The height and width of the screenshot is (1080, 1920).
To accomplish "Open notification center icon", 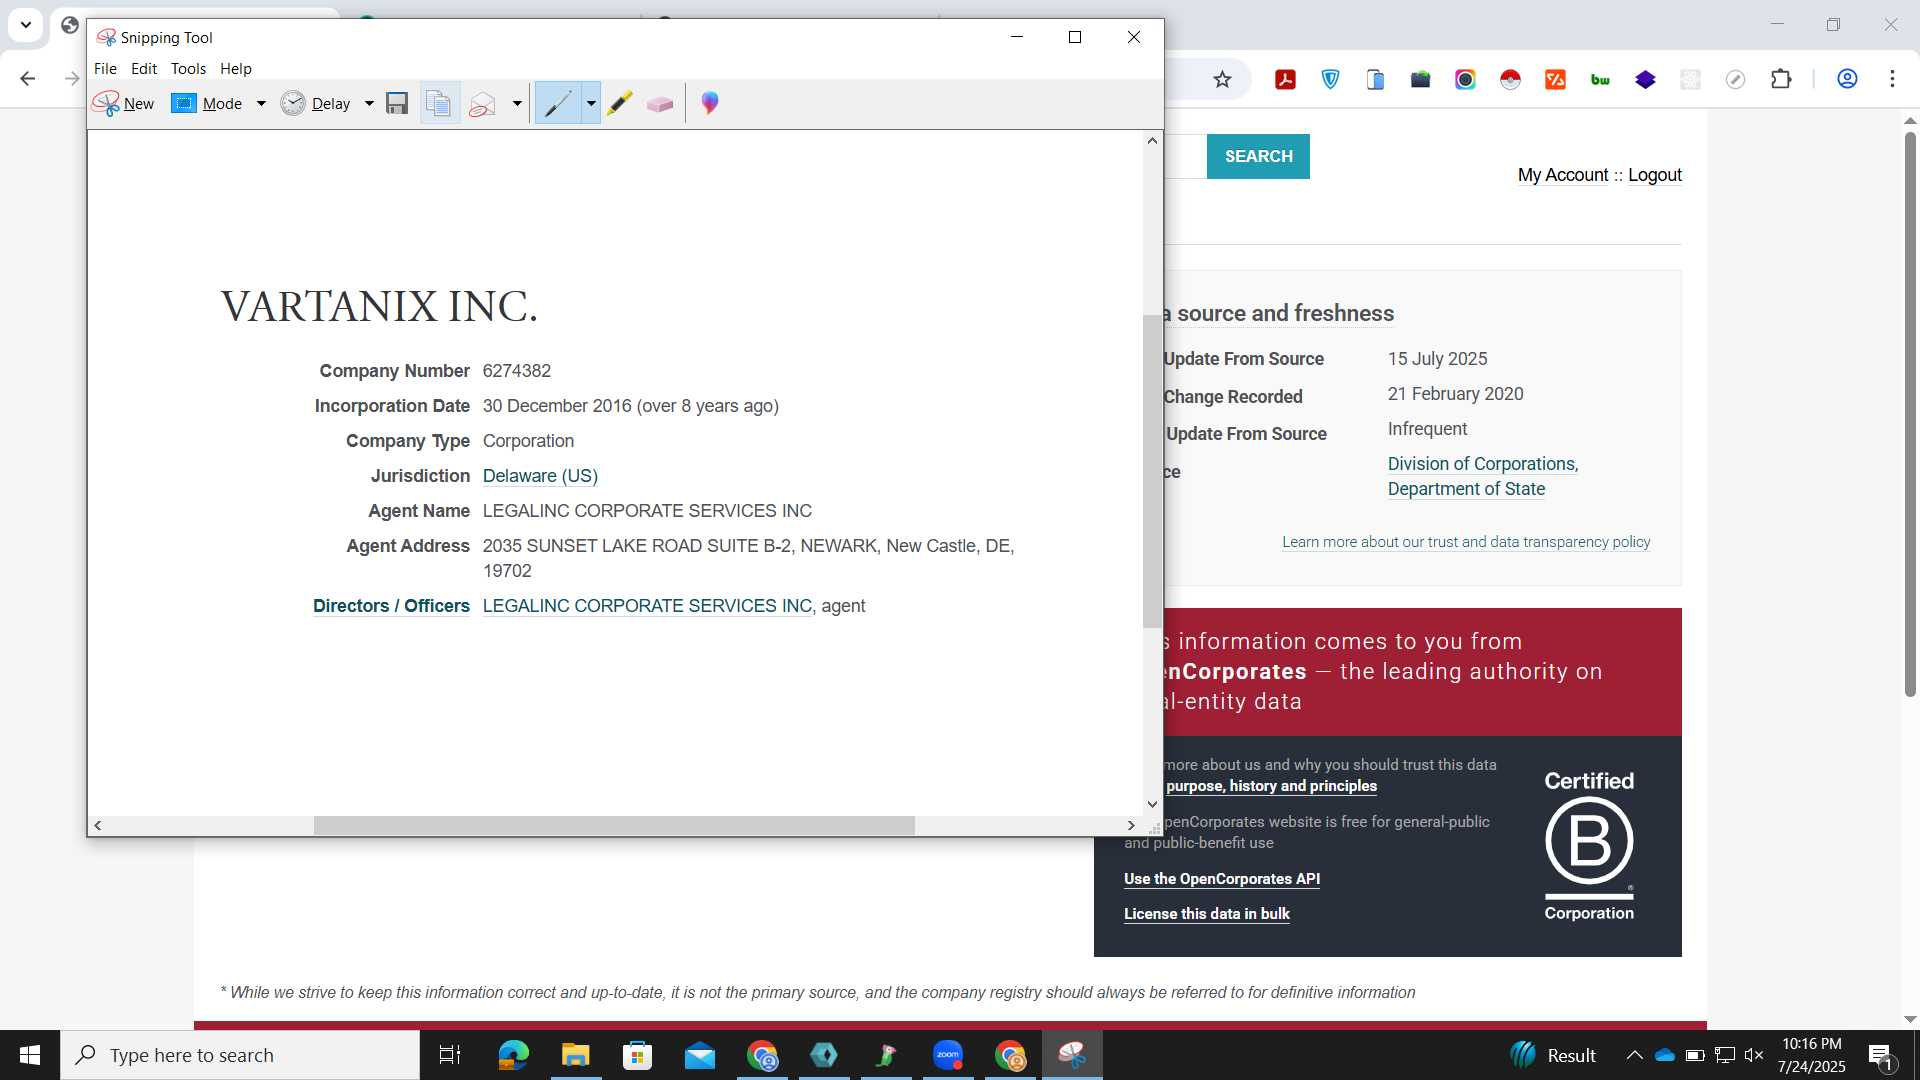I will [x=1880, y=1055].
